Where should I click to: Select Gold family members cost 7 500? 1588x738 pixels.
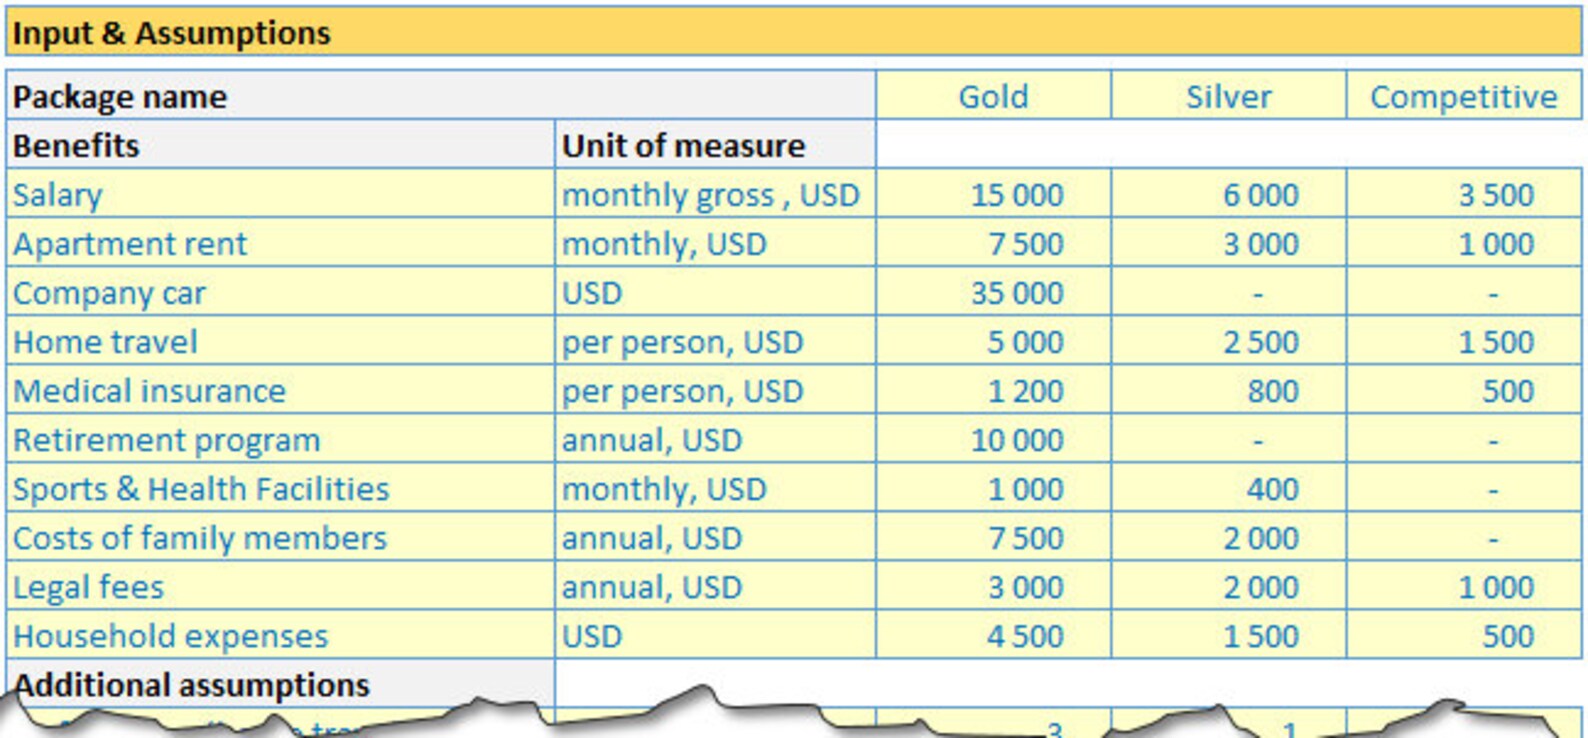[x=993, y=537]
